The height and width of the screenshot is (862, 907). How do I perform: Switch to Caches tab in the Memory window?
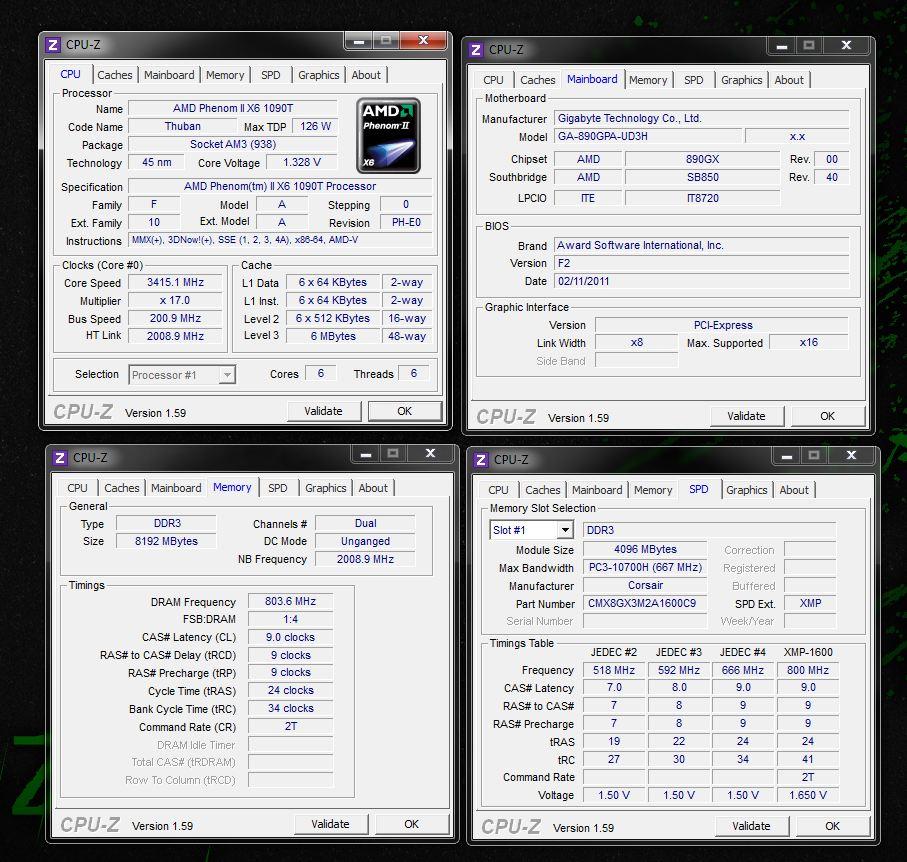(x=121, y=488)
